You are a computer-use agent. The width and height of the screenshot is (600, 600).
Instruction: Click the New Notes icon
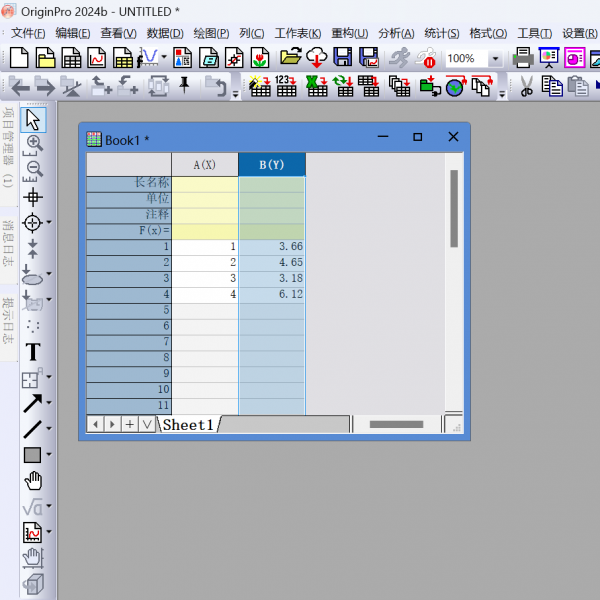tap(209, 58)
